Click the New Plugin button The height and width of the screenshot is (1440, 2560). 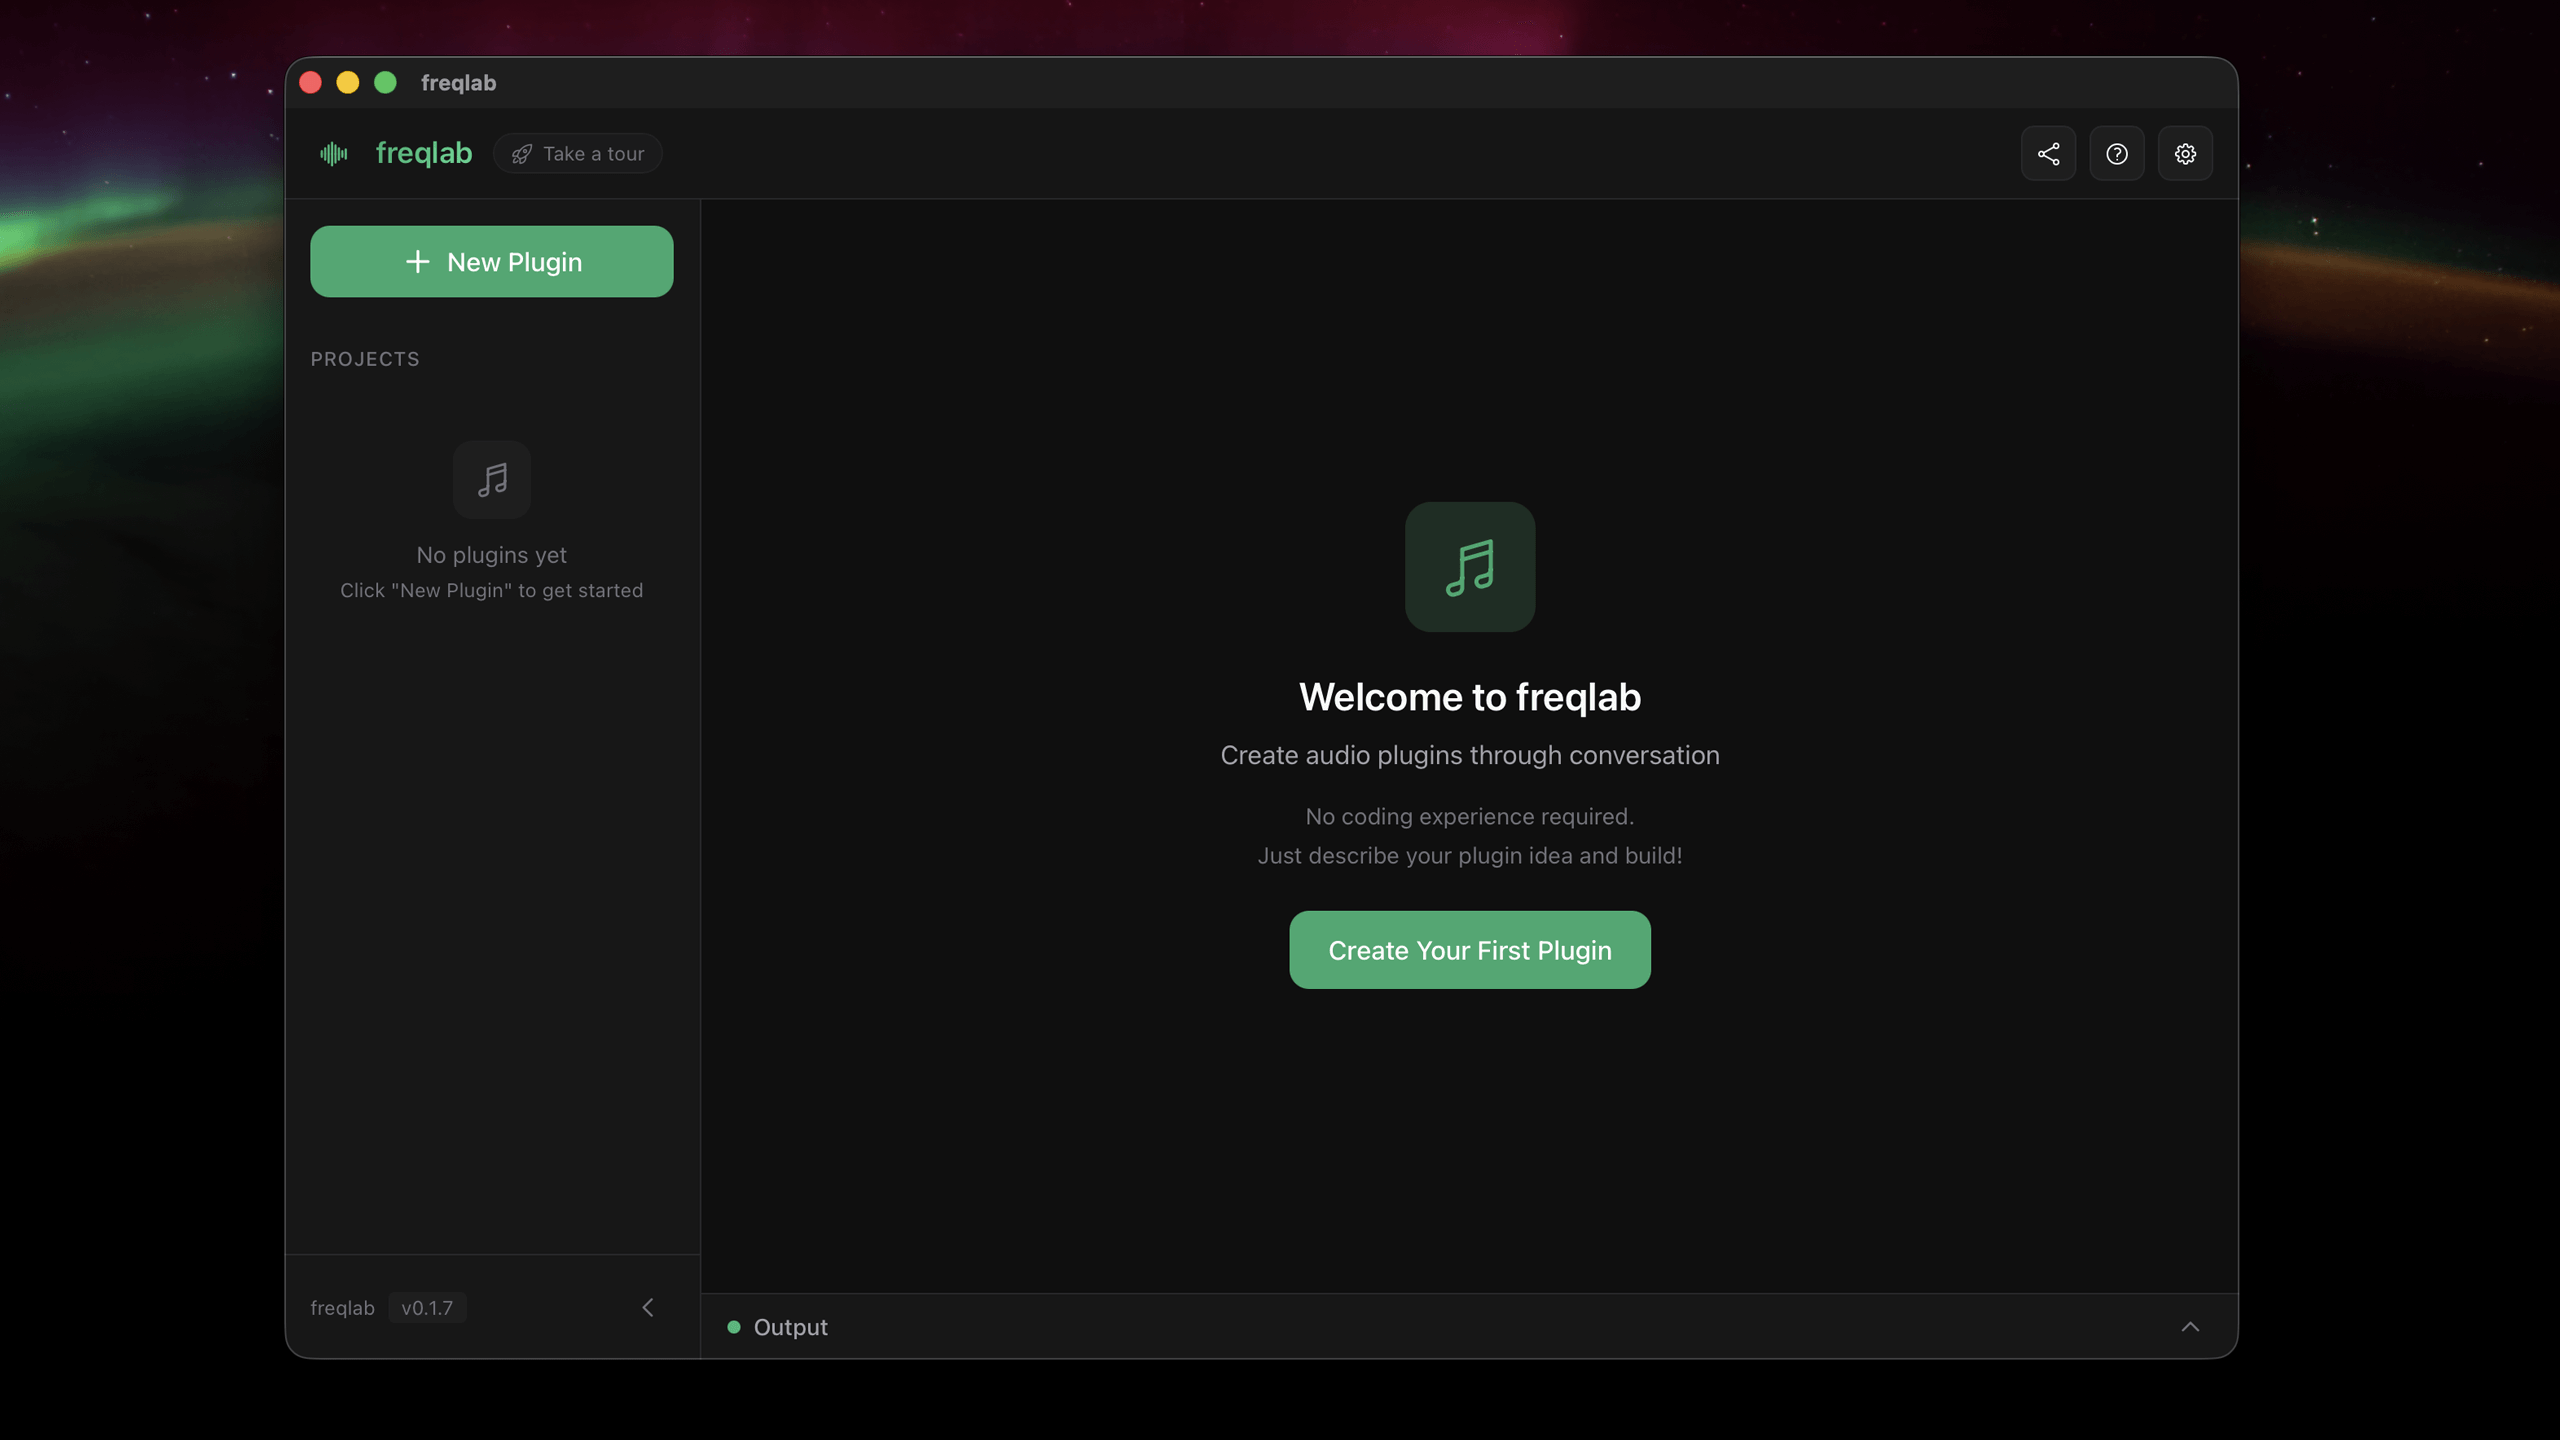(491, 261)
